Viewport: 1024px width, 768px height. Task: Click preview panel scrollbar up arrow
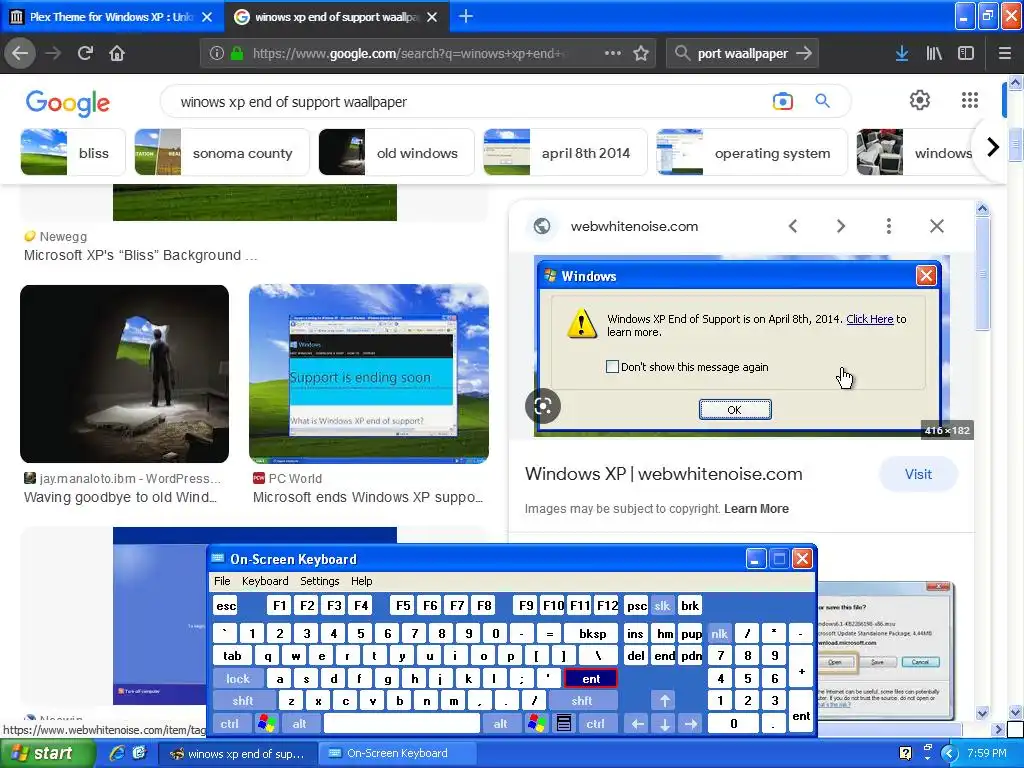tap(983, 209)
